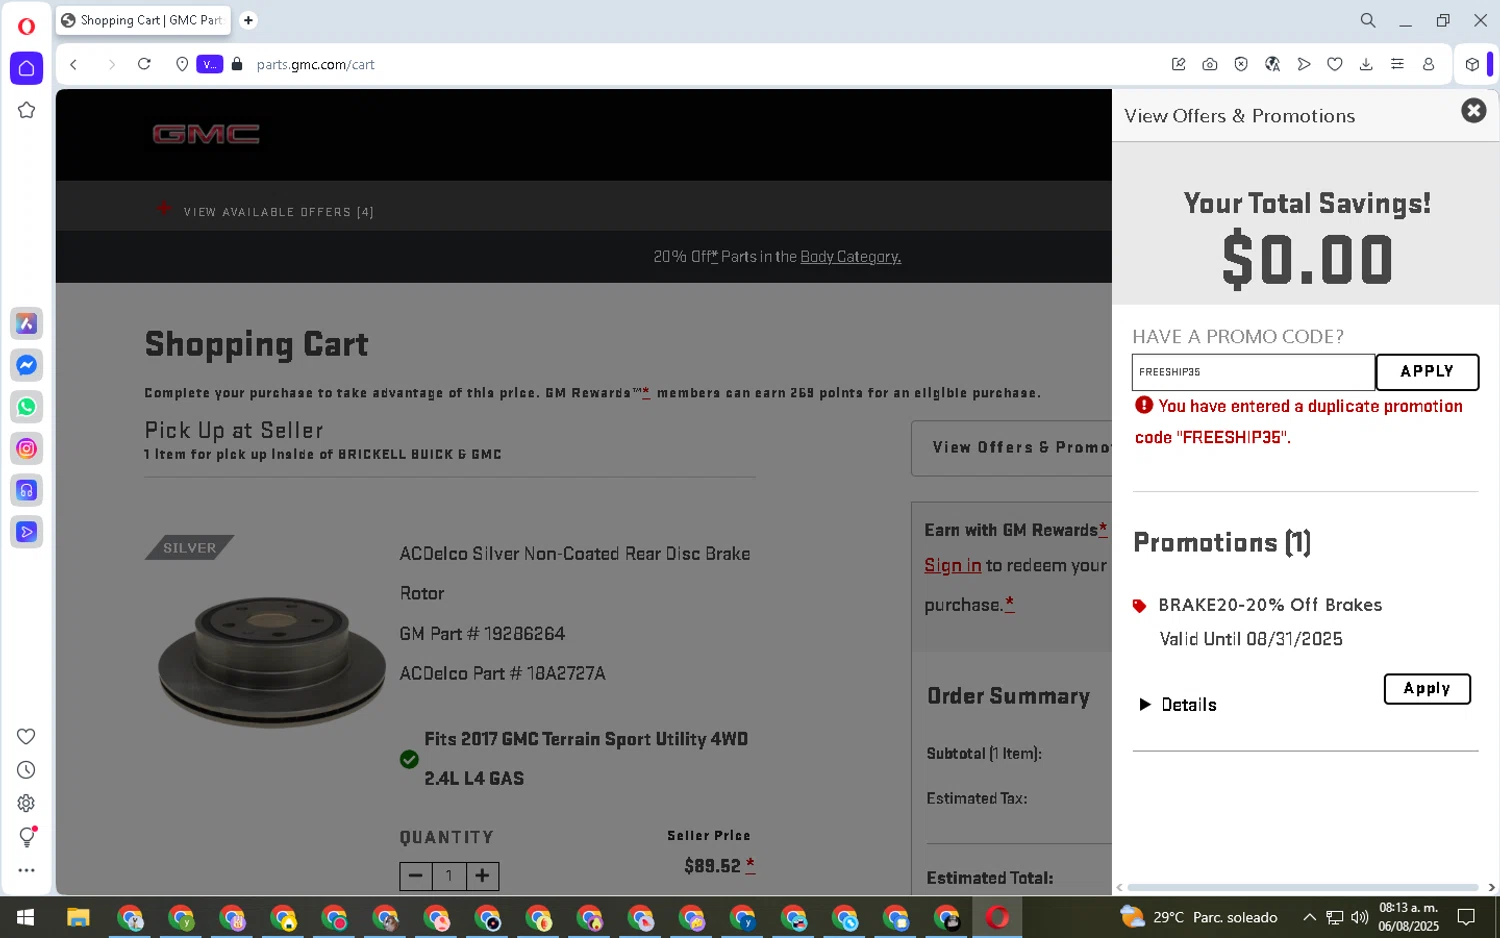Image resolution: width=1500 pixels, height=938 pixels.
Task: Open the Speed Dial home icon in sidebar
Action: (x=26, y=68)
